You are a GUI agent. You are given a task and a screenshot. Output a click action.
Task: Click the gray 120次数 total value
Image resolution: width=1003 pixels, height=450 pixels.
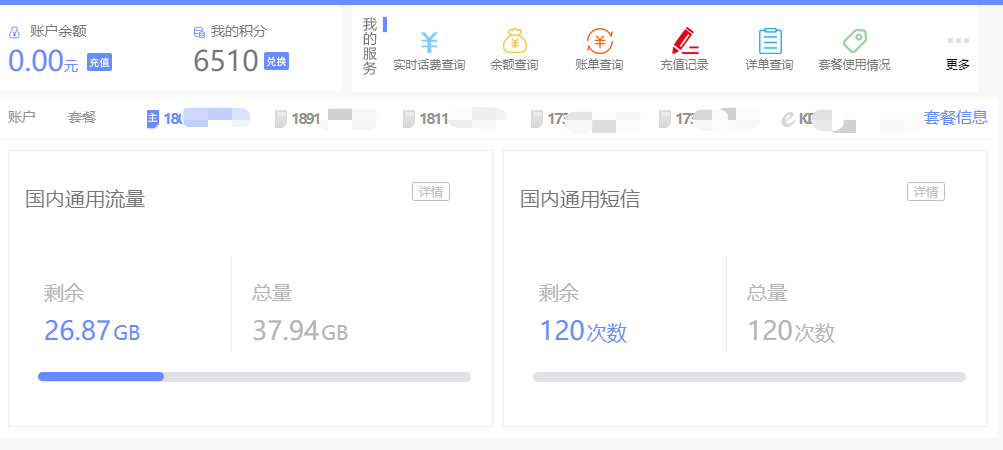coord(791,332)
